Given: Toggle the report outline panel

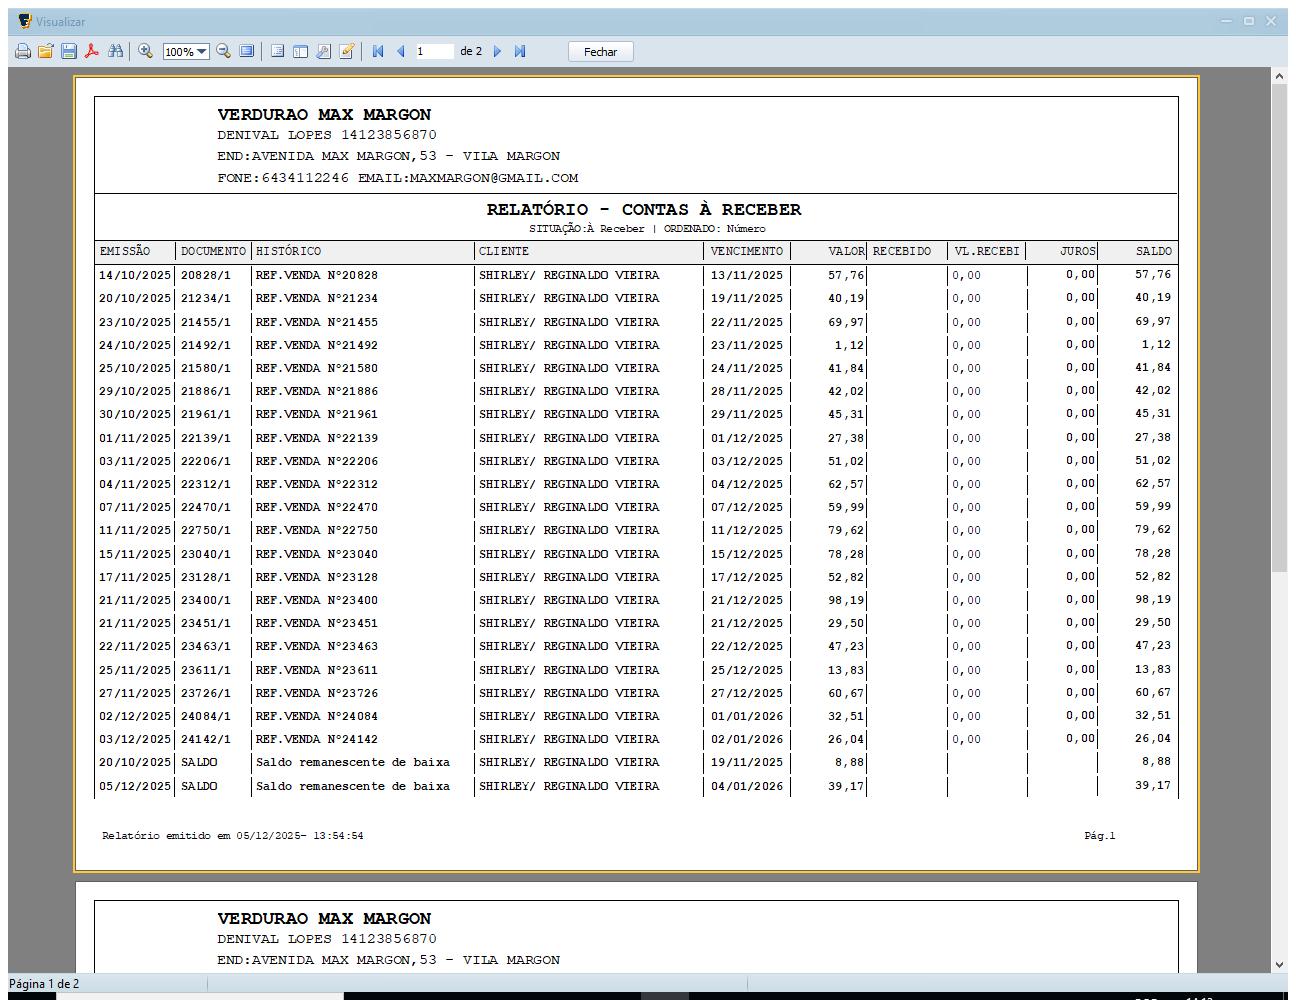Looking at the screenshot, I should tap(278, 51).
